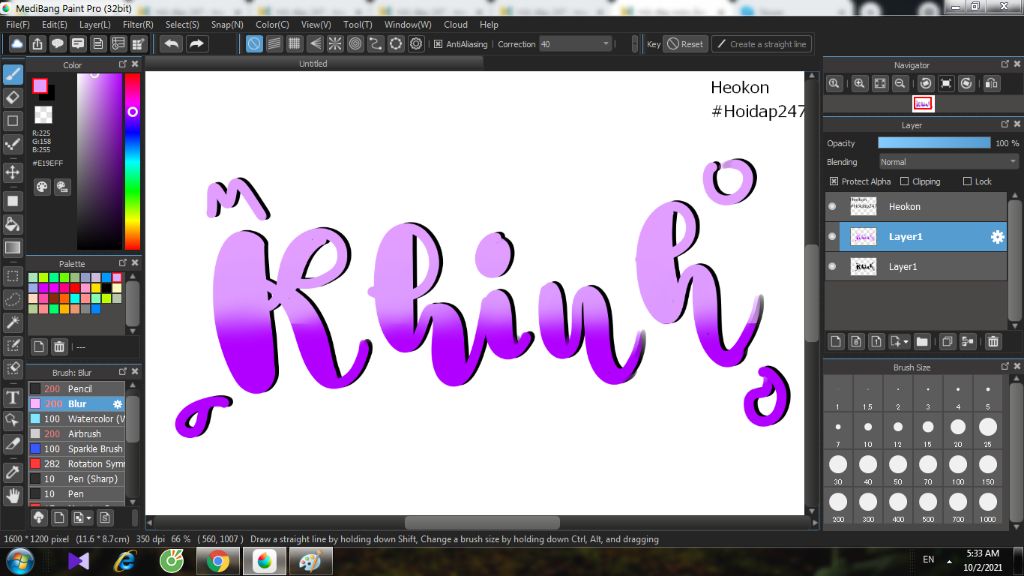Screen dimensions: 1024x576
Task: Open Chrome from the taskbar
Action: (x=218, y=561)
